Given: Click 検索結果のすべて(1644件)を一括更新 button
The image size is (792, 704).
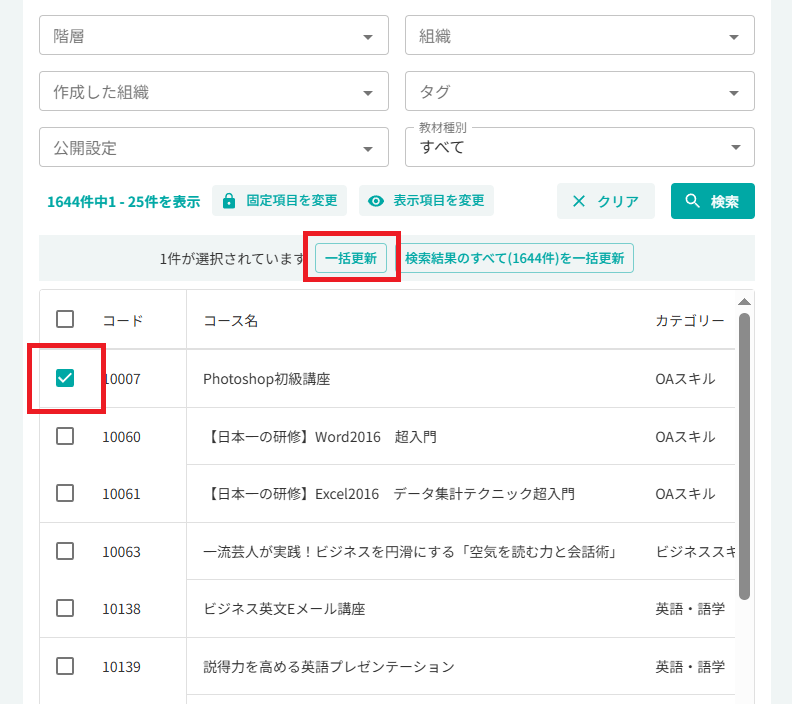Looking at the screenshot, I should pyautogui.click(x=515, y=258).
